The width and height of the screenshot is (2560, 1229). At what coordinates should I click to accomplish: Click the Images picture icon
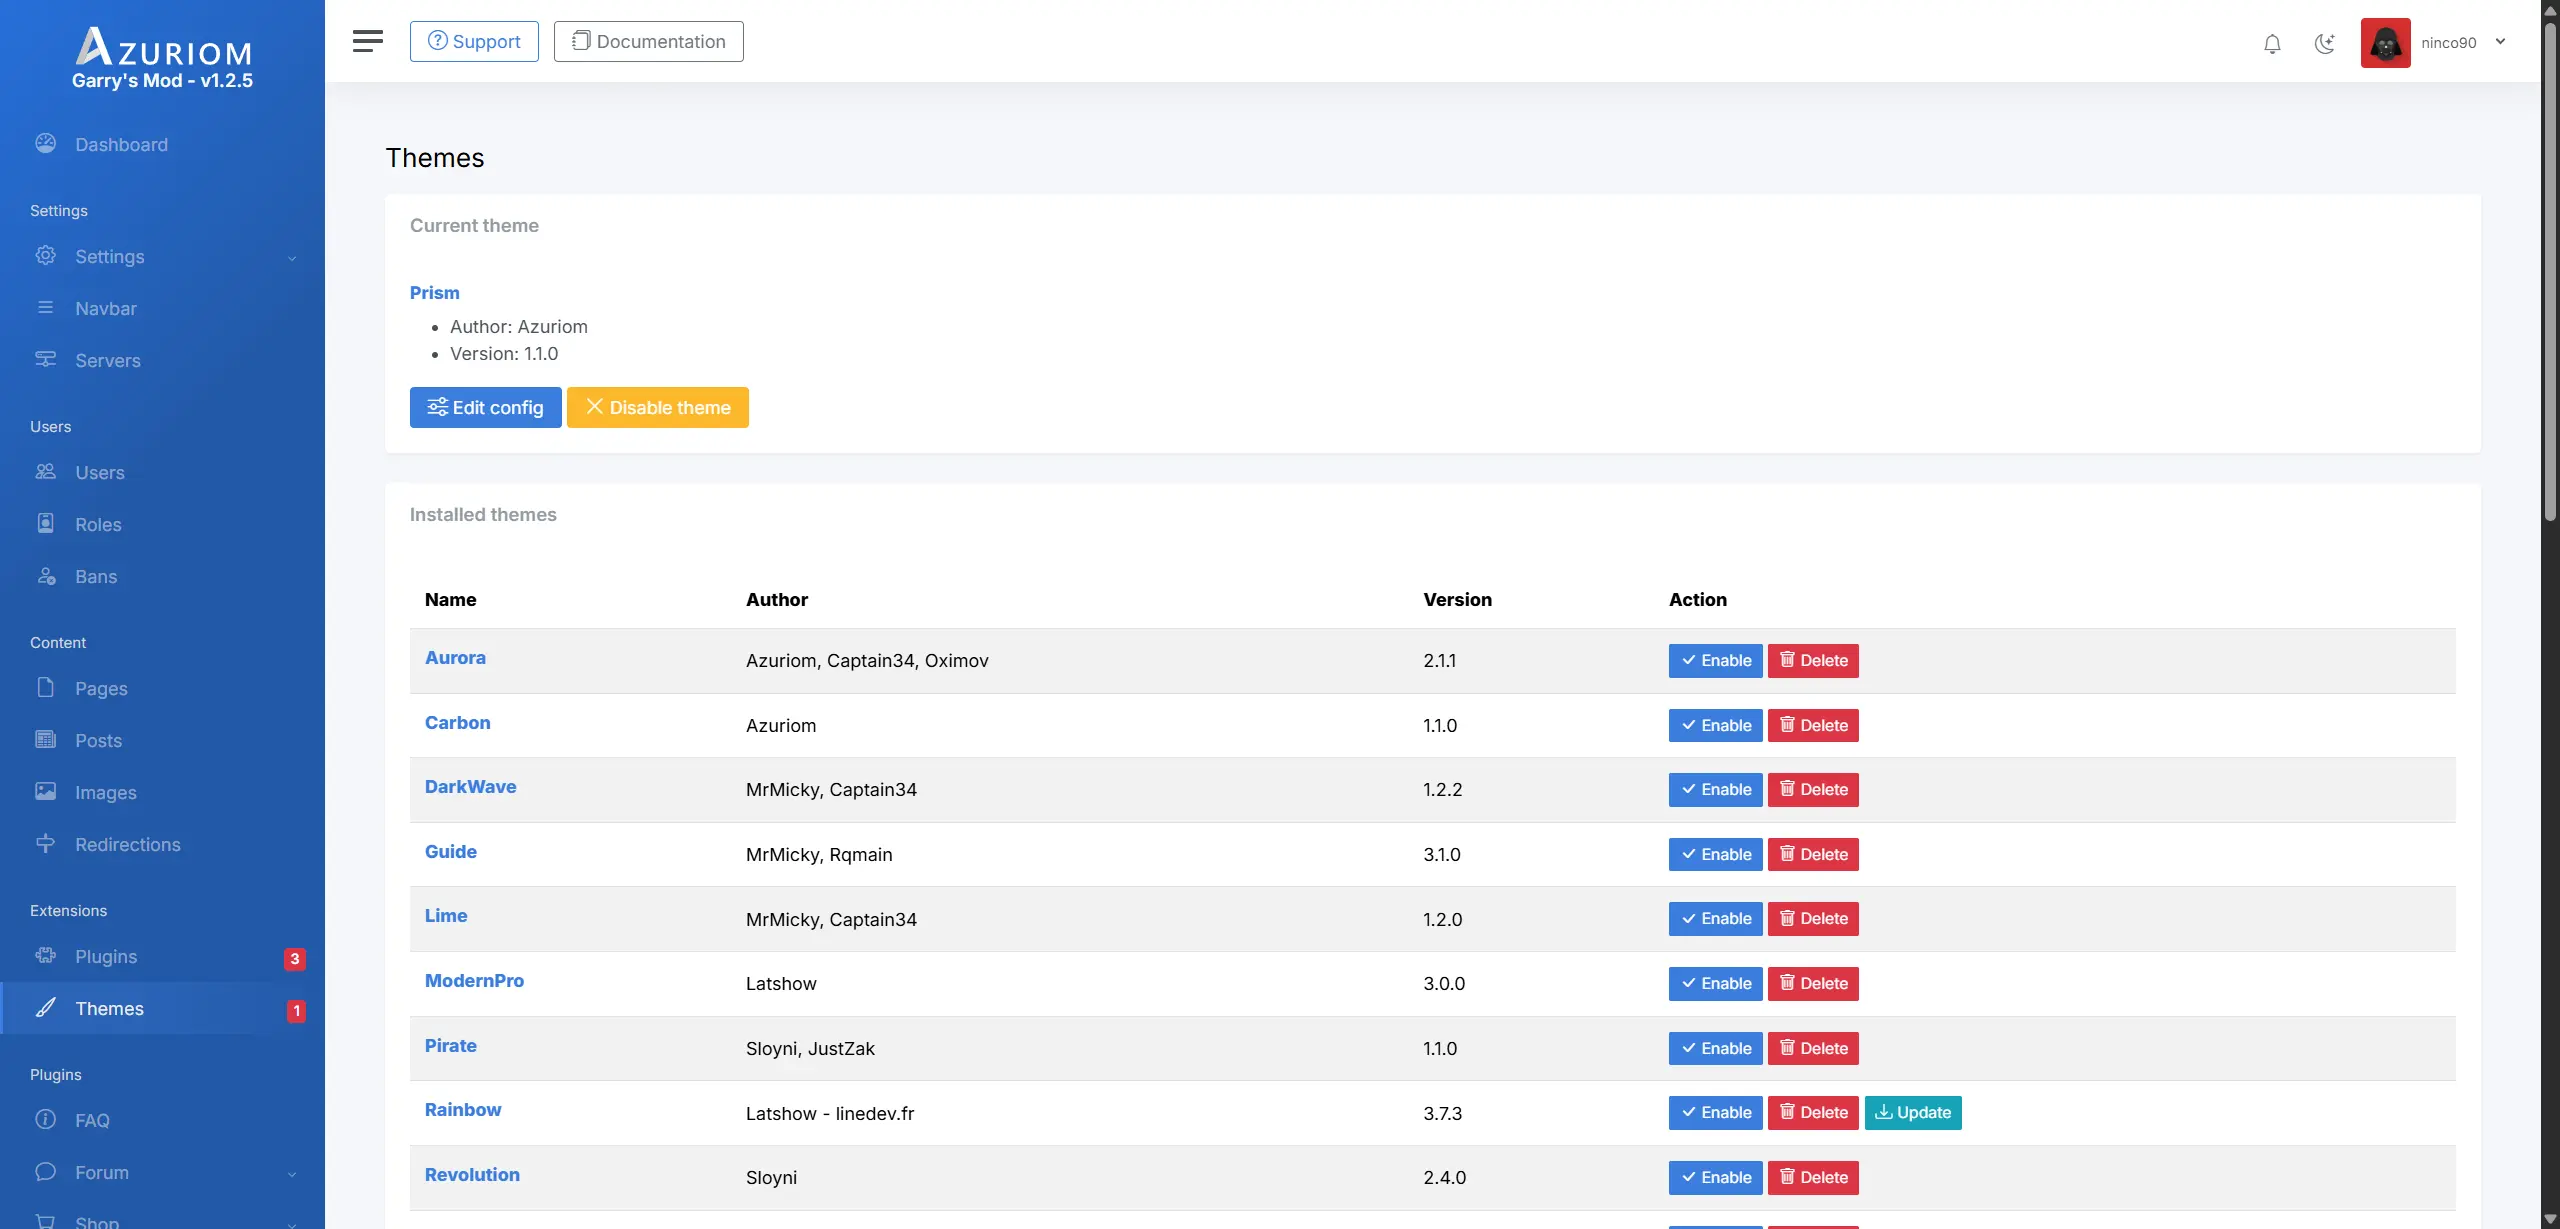click(45, 791)
